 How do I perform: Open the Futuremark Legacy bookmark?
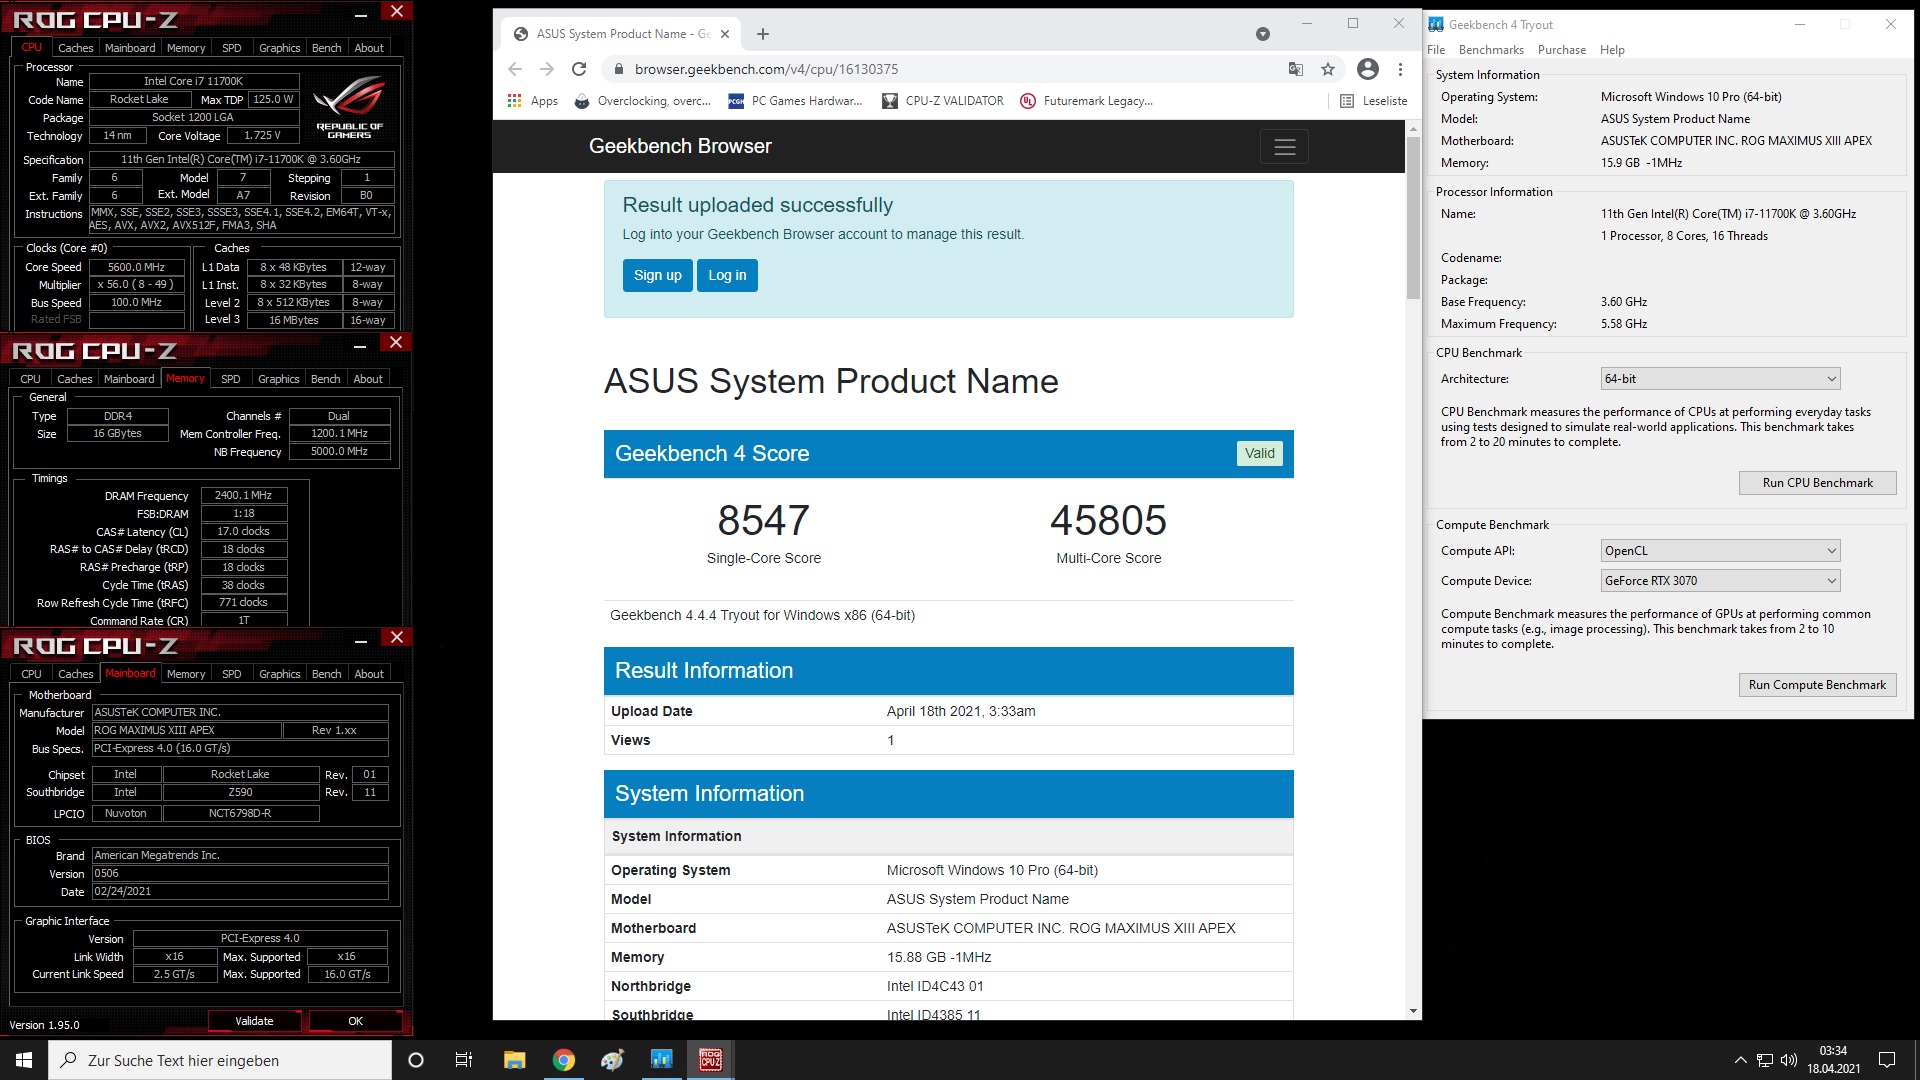(x=1086, y=101)
